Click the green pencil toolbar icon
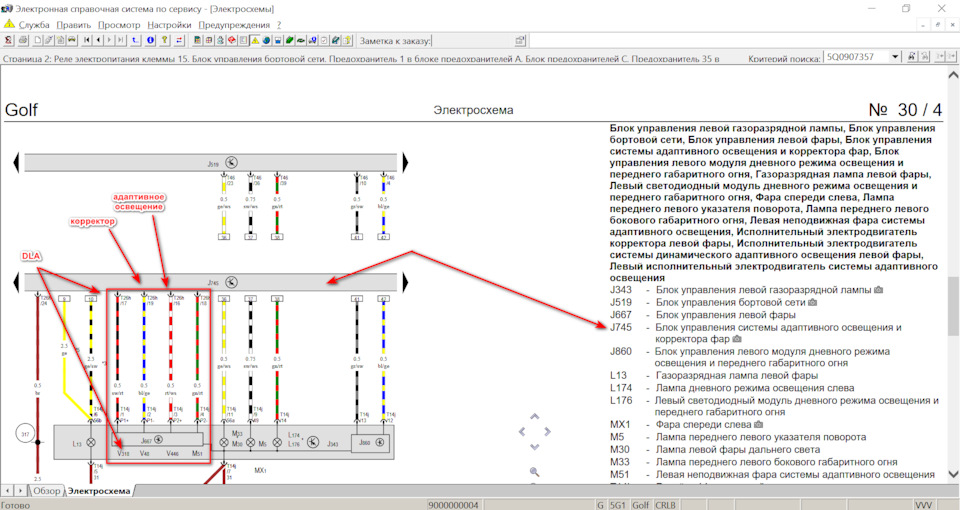 point(290,40)
